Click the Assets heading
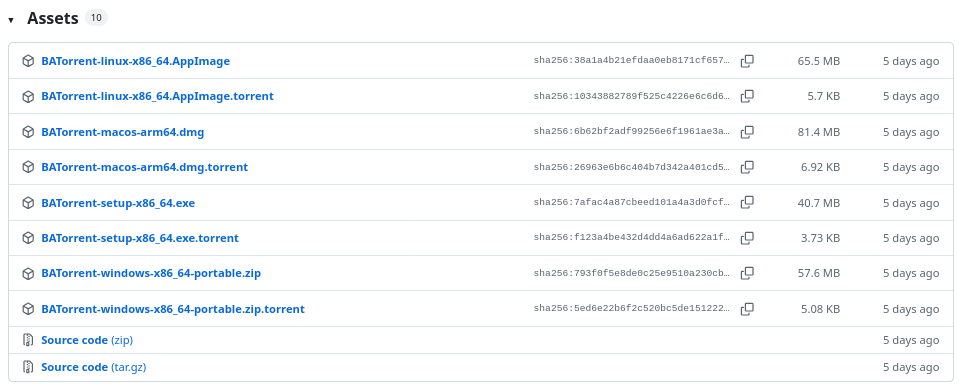The height and width of the screenshot is (392, 959). click(53, 18)
